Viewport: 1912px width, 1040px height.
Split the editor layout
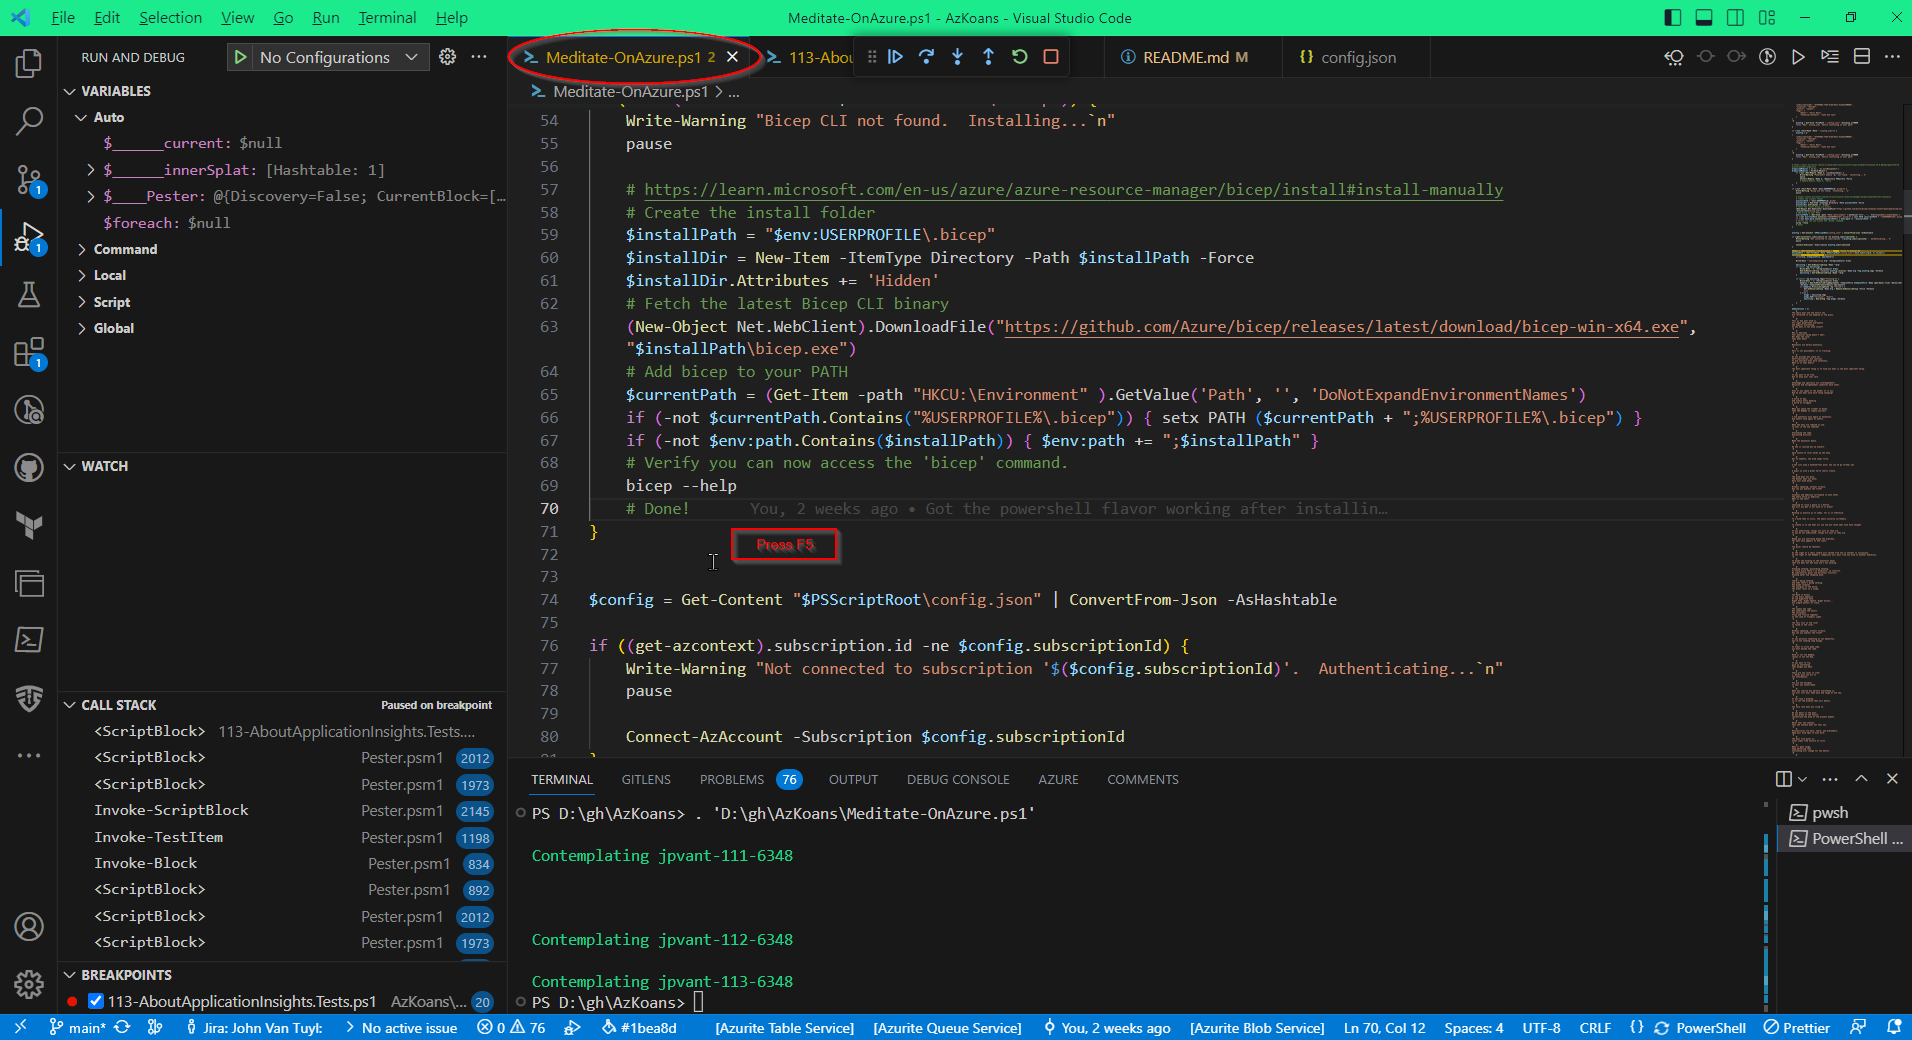1862,57
